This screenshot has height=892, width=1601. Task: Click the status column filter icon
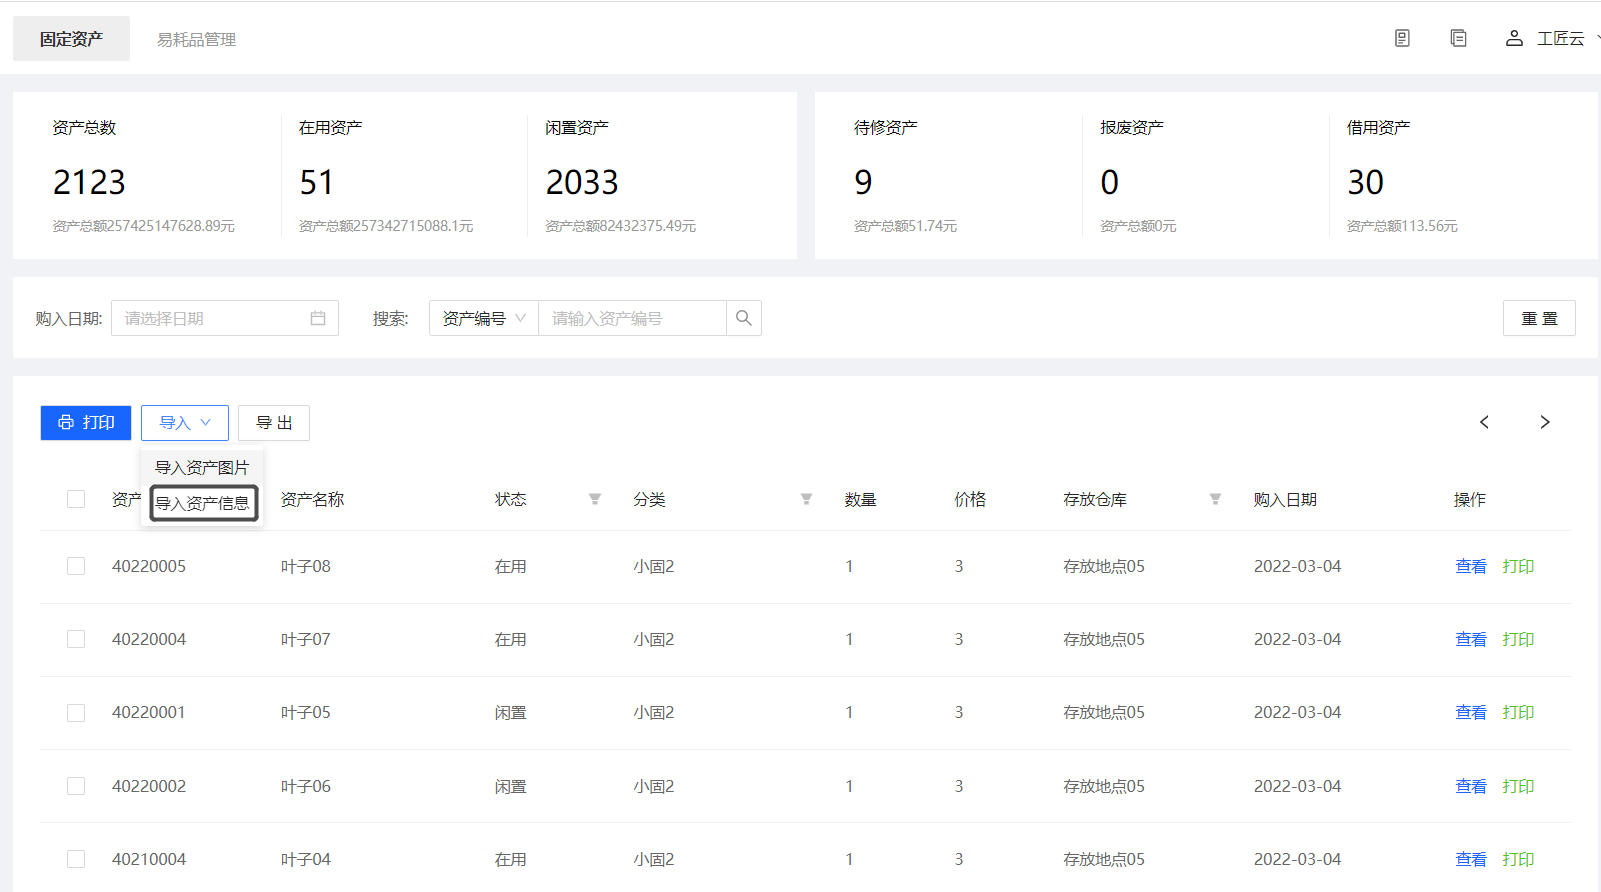point(595,499)
